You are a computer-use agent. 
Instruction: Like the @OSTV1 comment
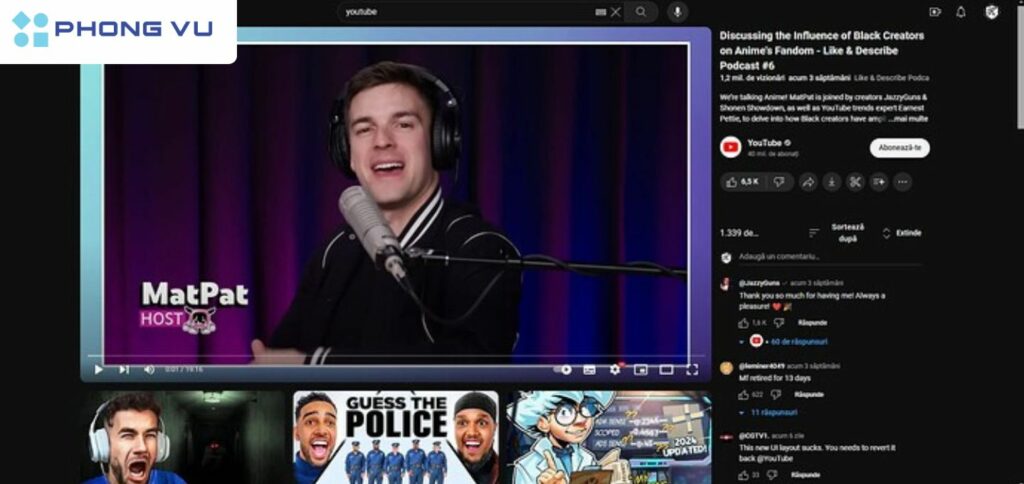(743, 475)
